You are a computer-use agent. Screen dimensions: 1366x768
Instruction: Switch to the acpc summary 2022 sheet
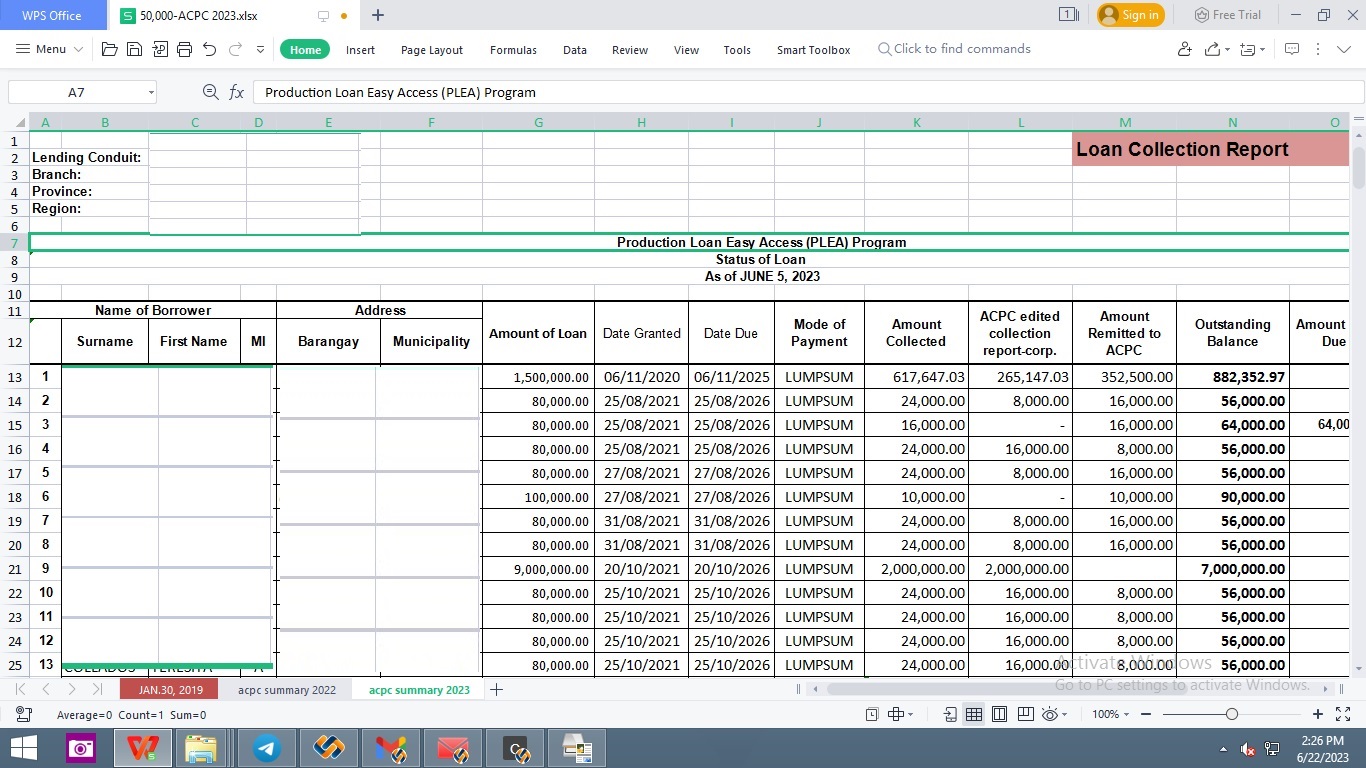(287, 689)
